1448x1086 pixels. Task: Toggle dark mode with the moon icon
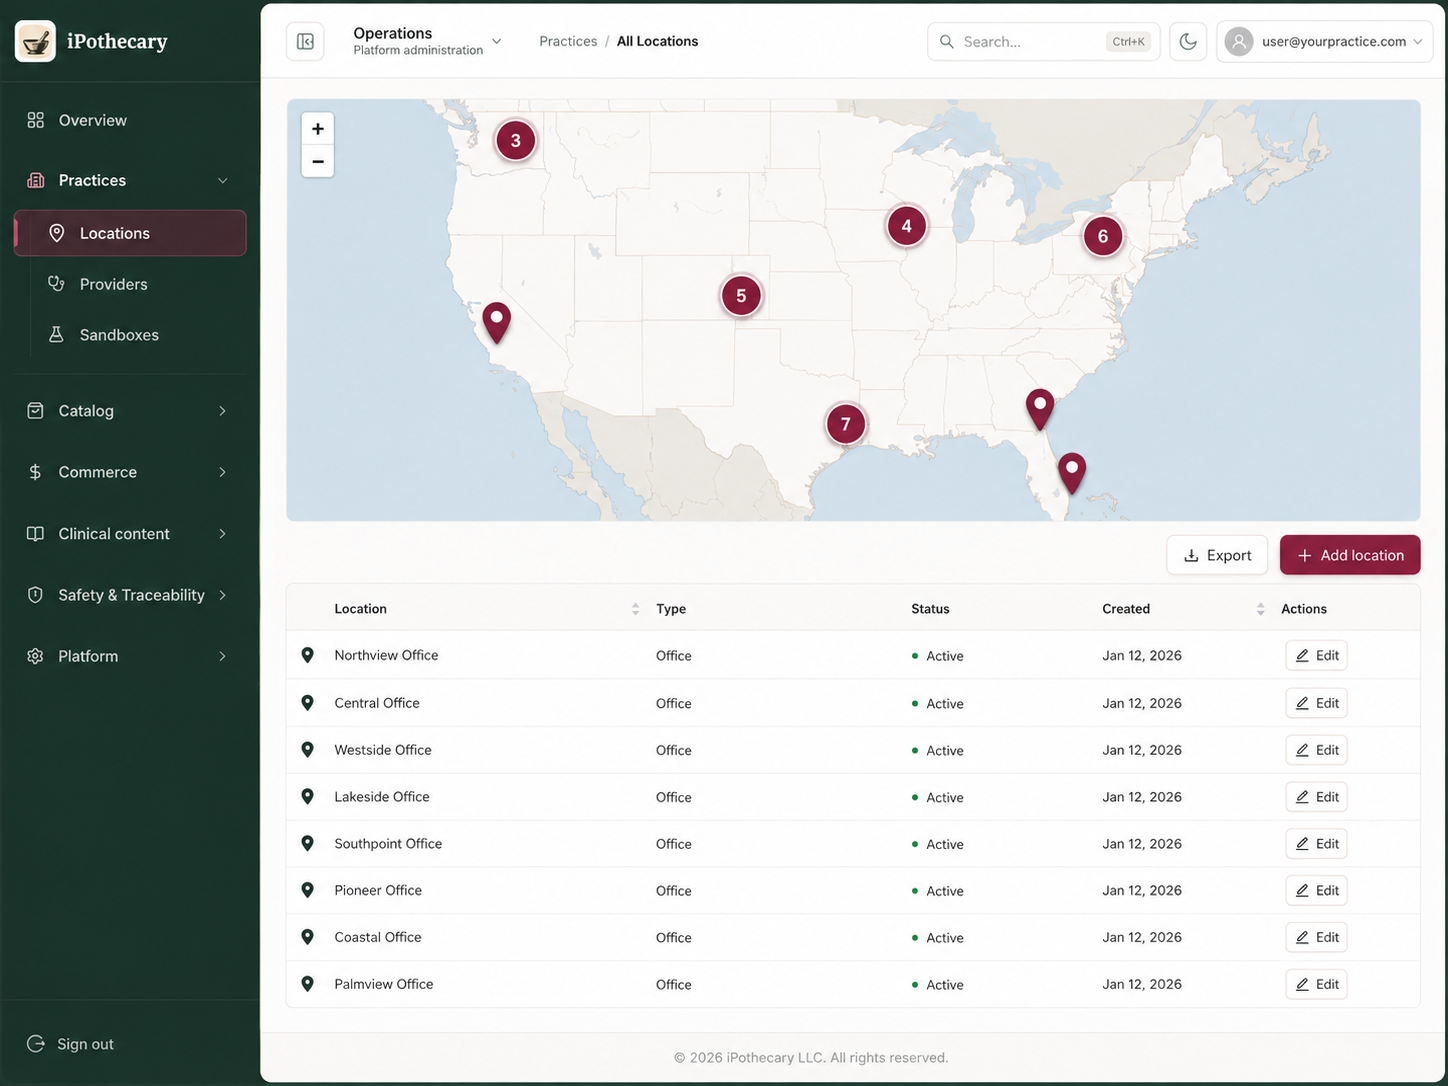coord(1188,41)
